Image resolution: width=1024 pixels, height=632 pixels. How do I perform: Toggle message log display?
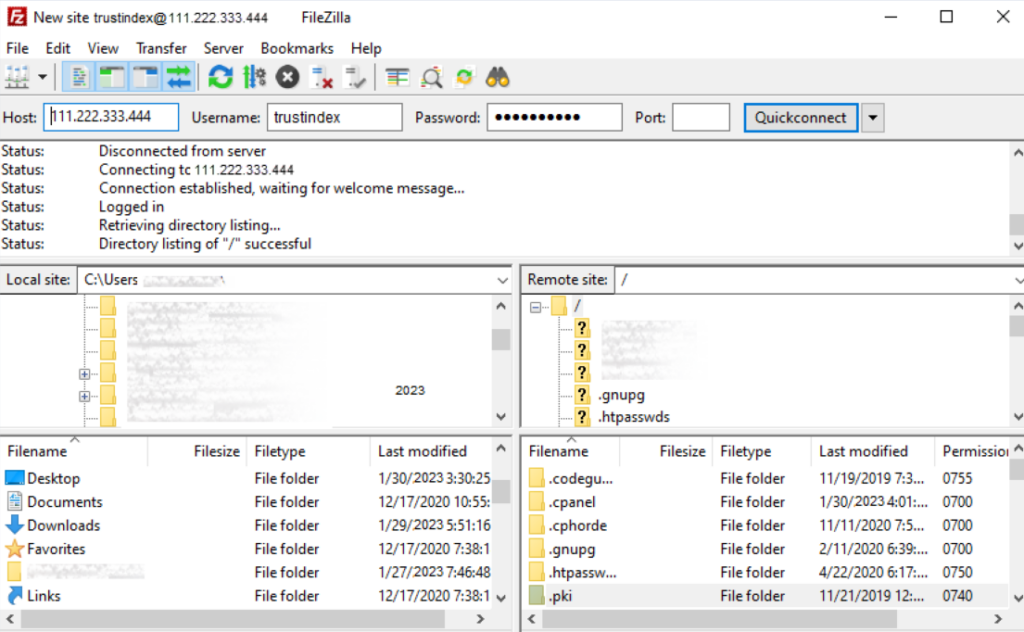(80, 77)
